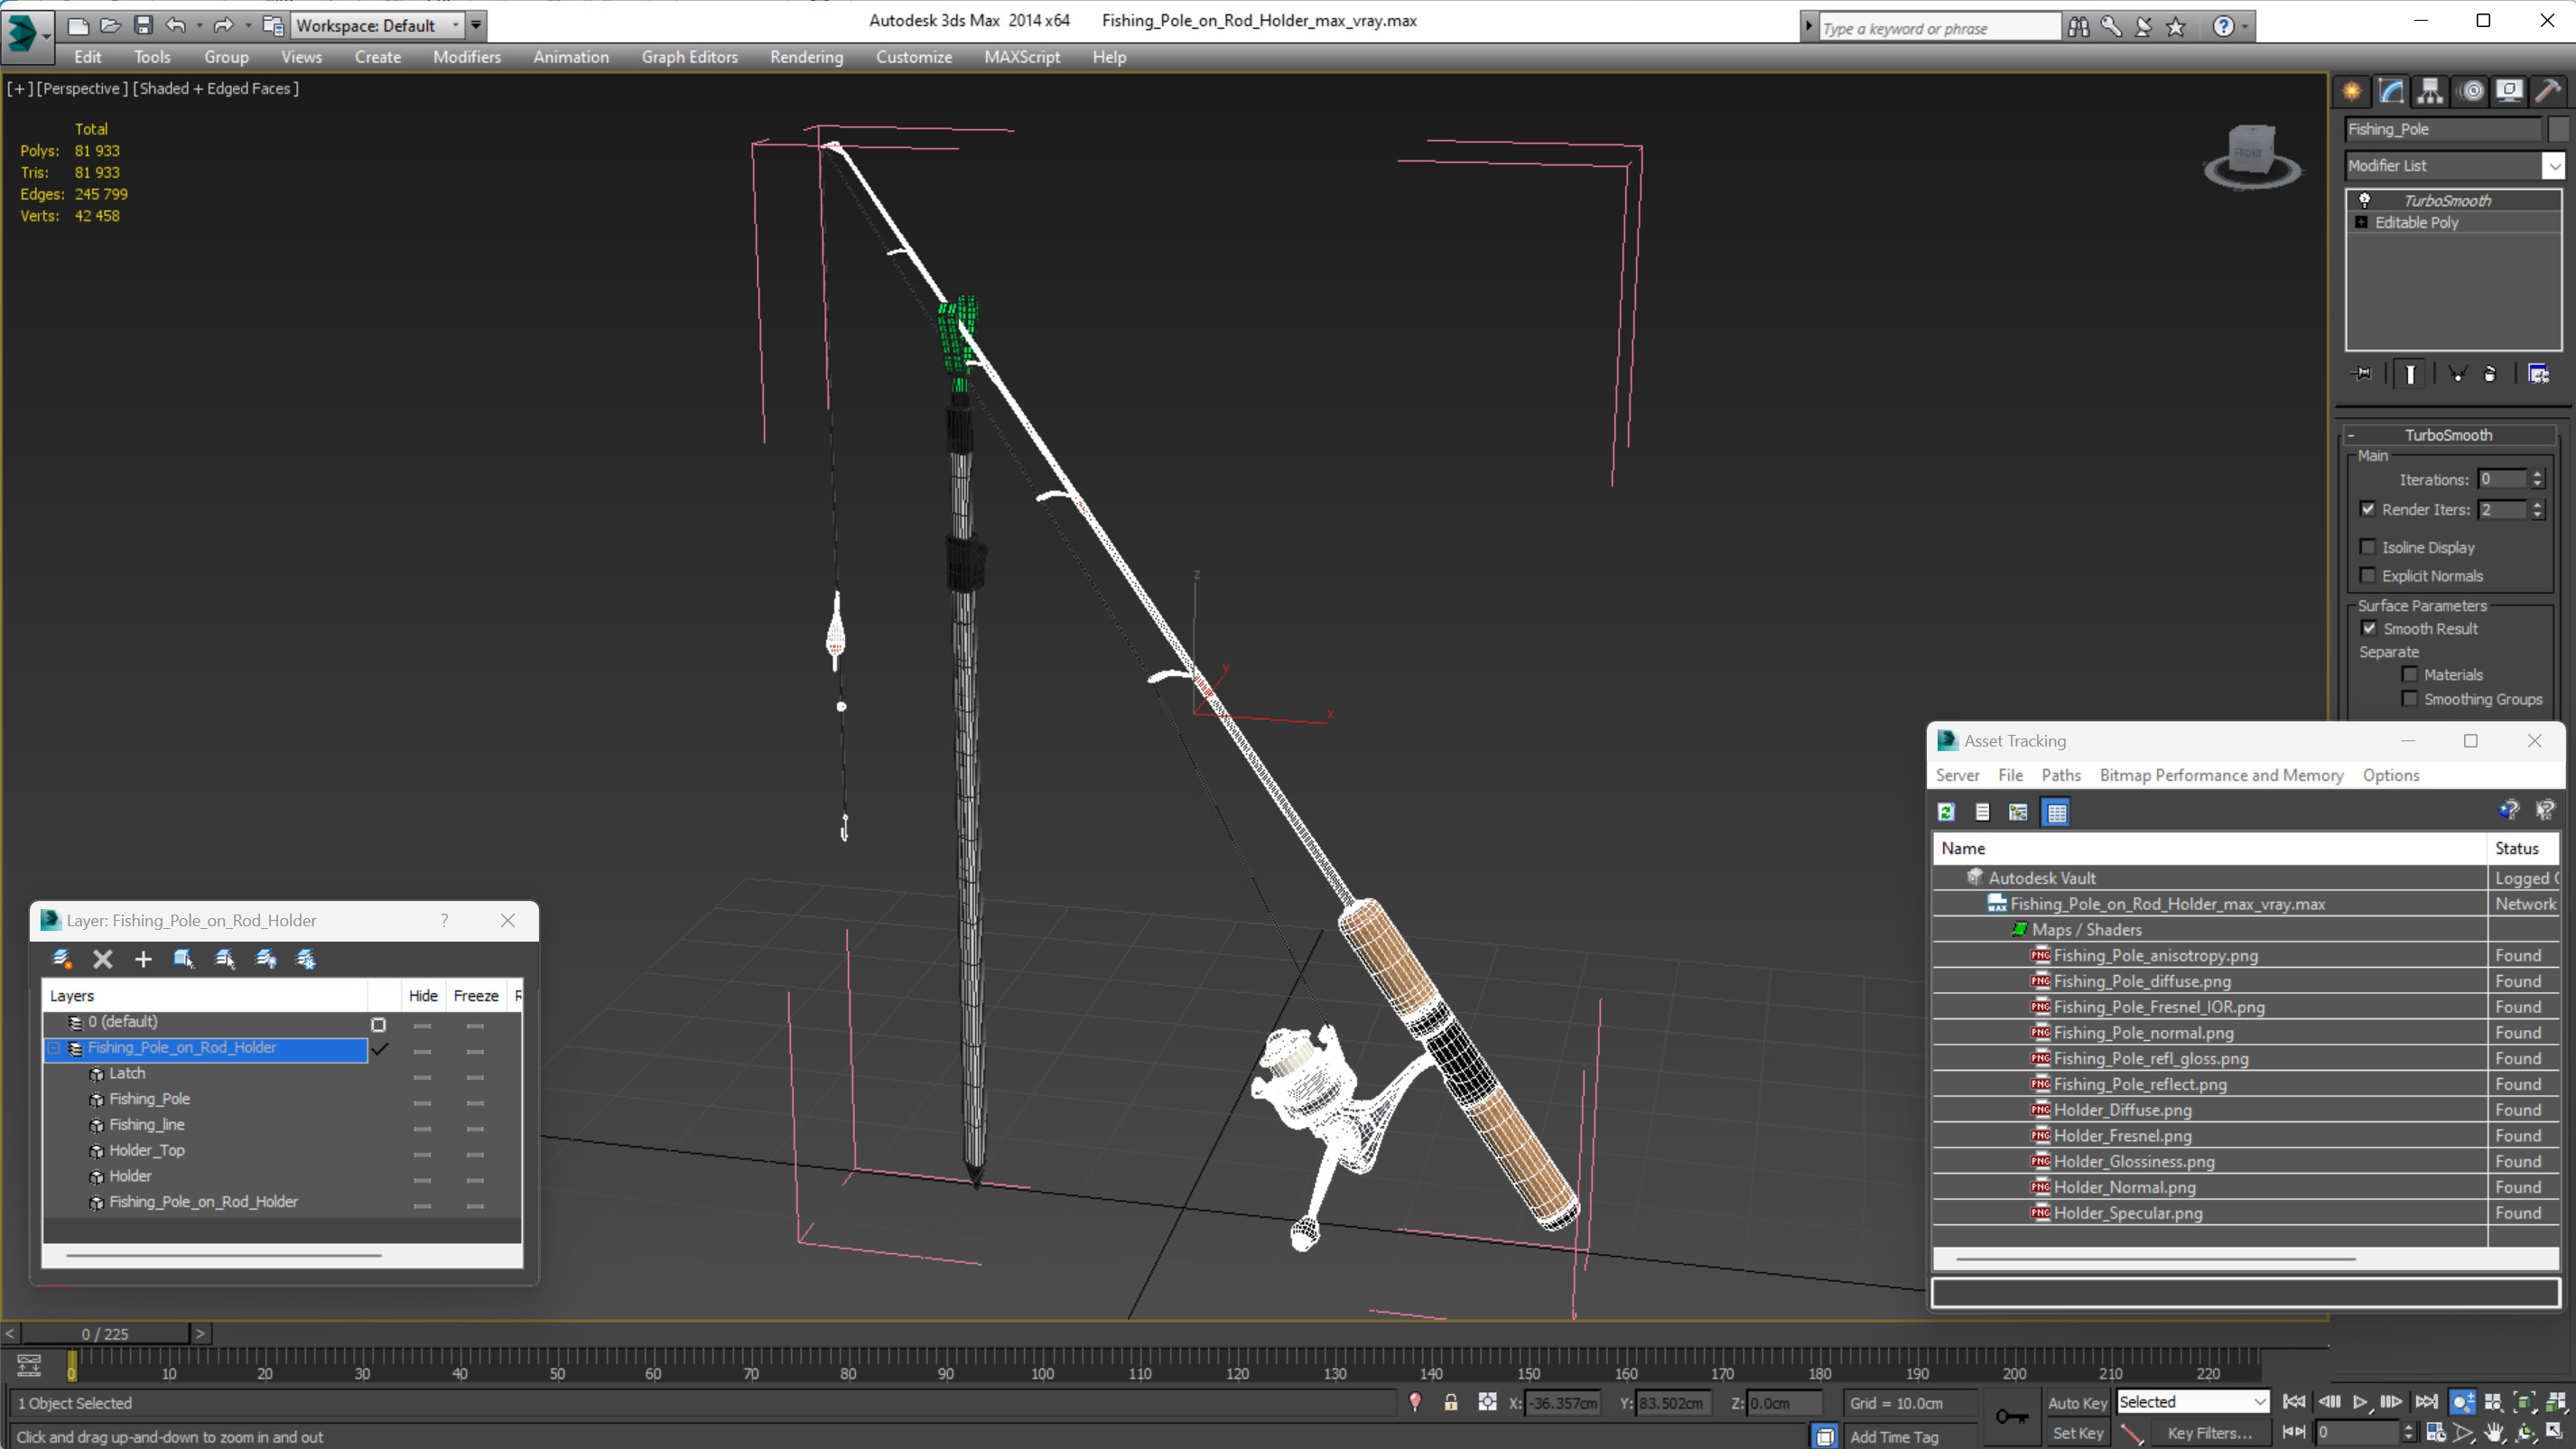Enable the Isoline Display checkbox
Image resolution: width=2576 pixels, height=1449 pixels.
pyautogui.click(x=2367, y=547)
